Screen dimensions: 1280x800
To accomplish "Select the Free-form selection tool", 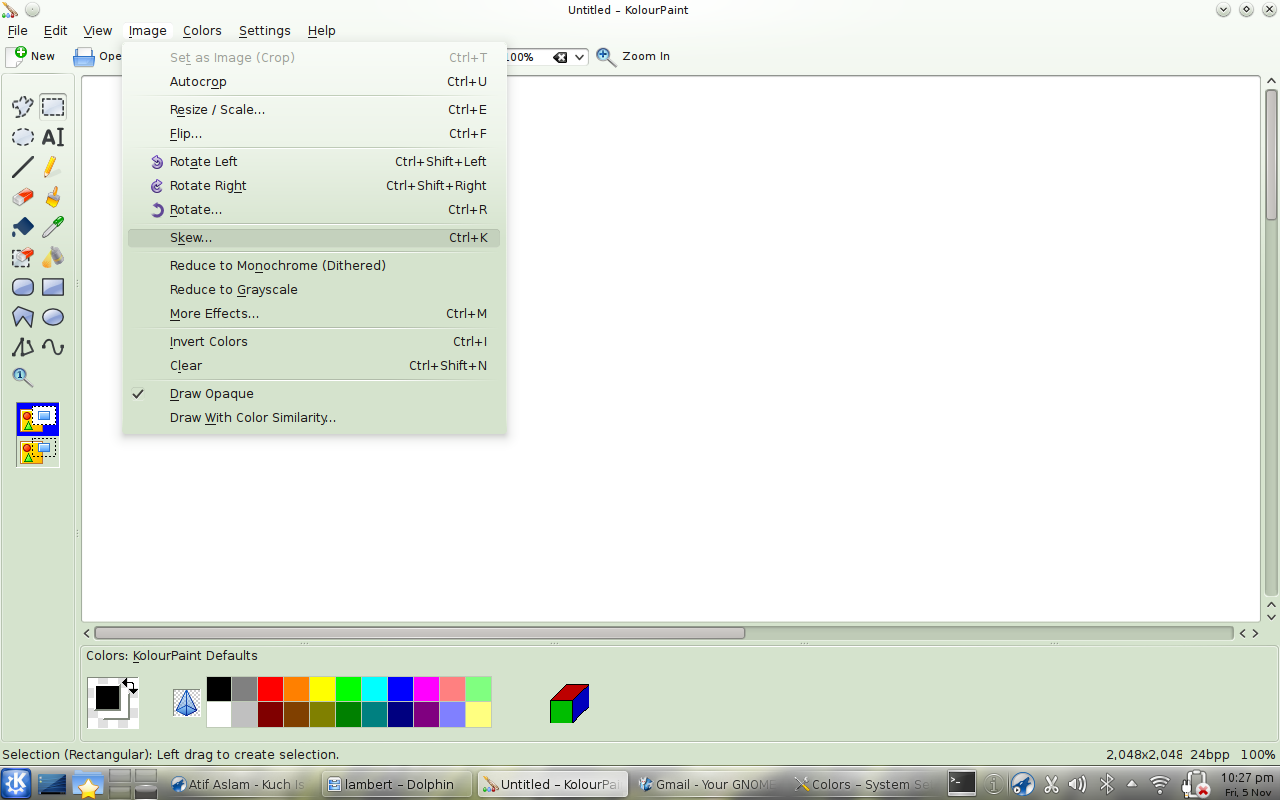I will pos(22,106).
